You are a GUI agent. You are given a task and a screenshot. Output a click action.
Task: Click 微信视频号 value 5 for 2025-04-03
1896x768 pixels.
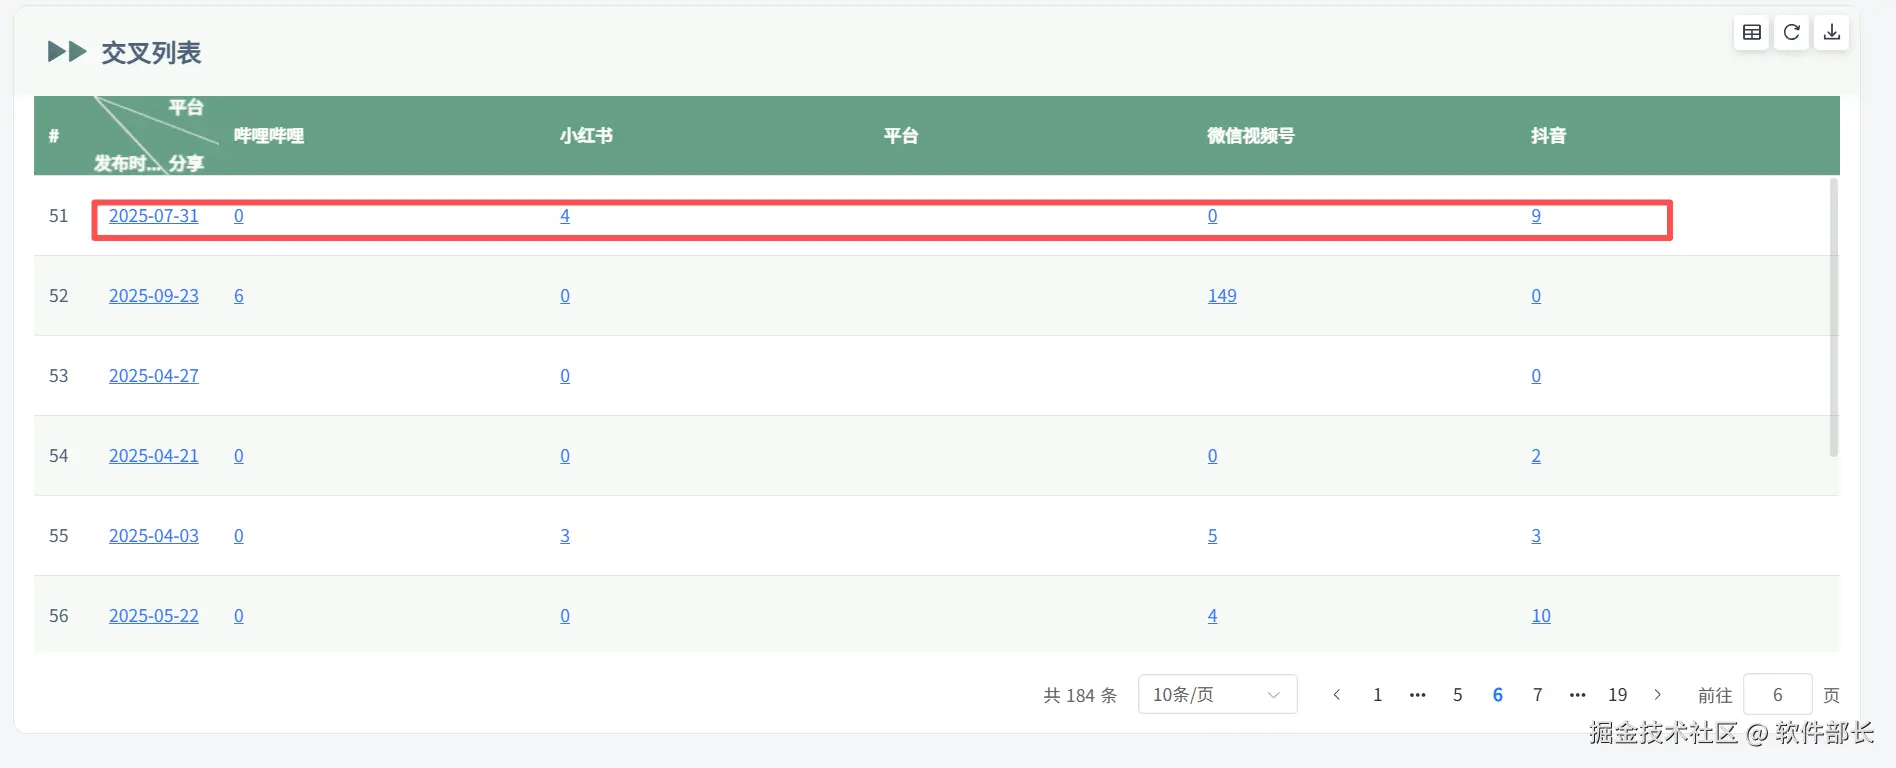click(x=1213, y=536)
